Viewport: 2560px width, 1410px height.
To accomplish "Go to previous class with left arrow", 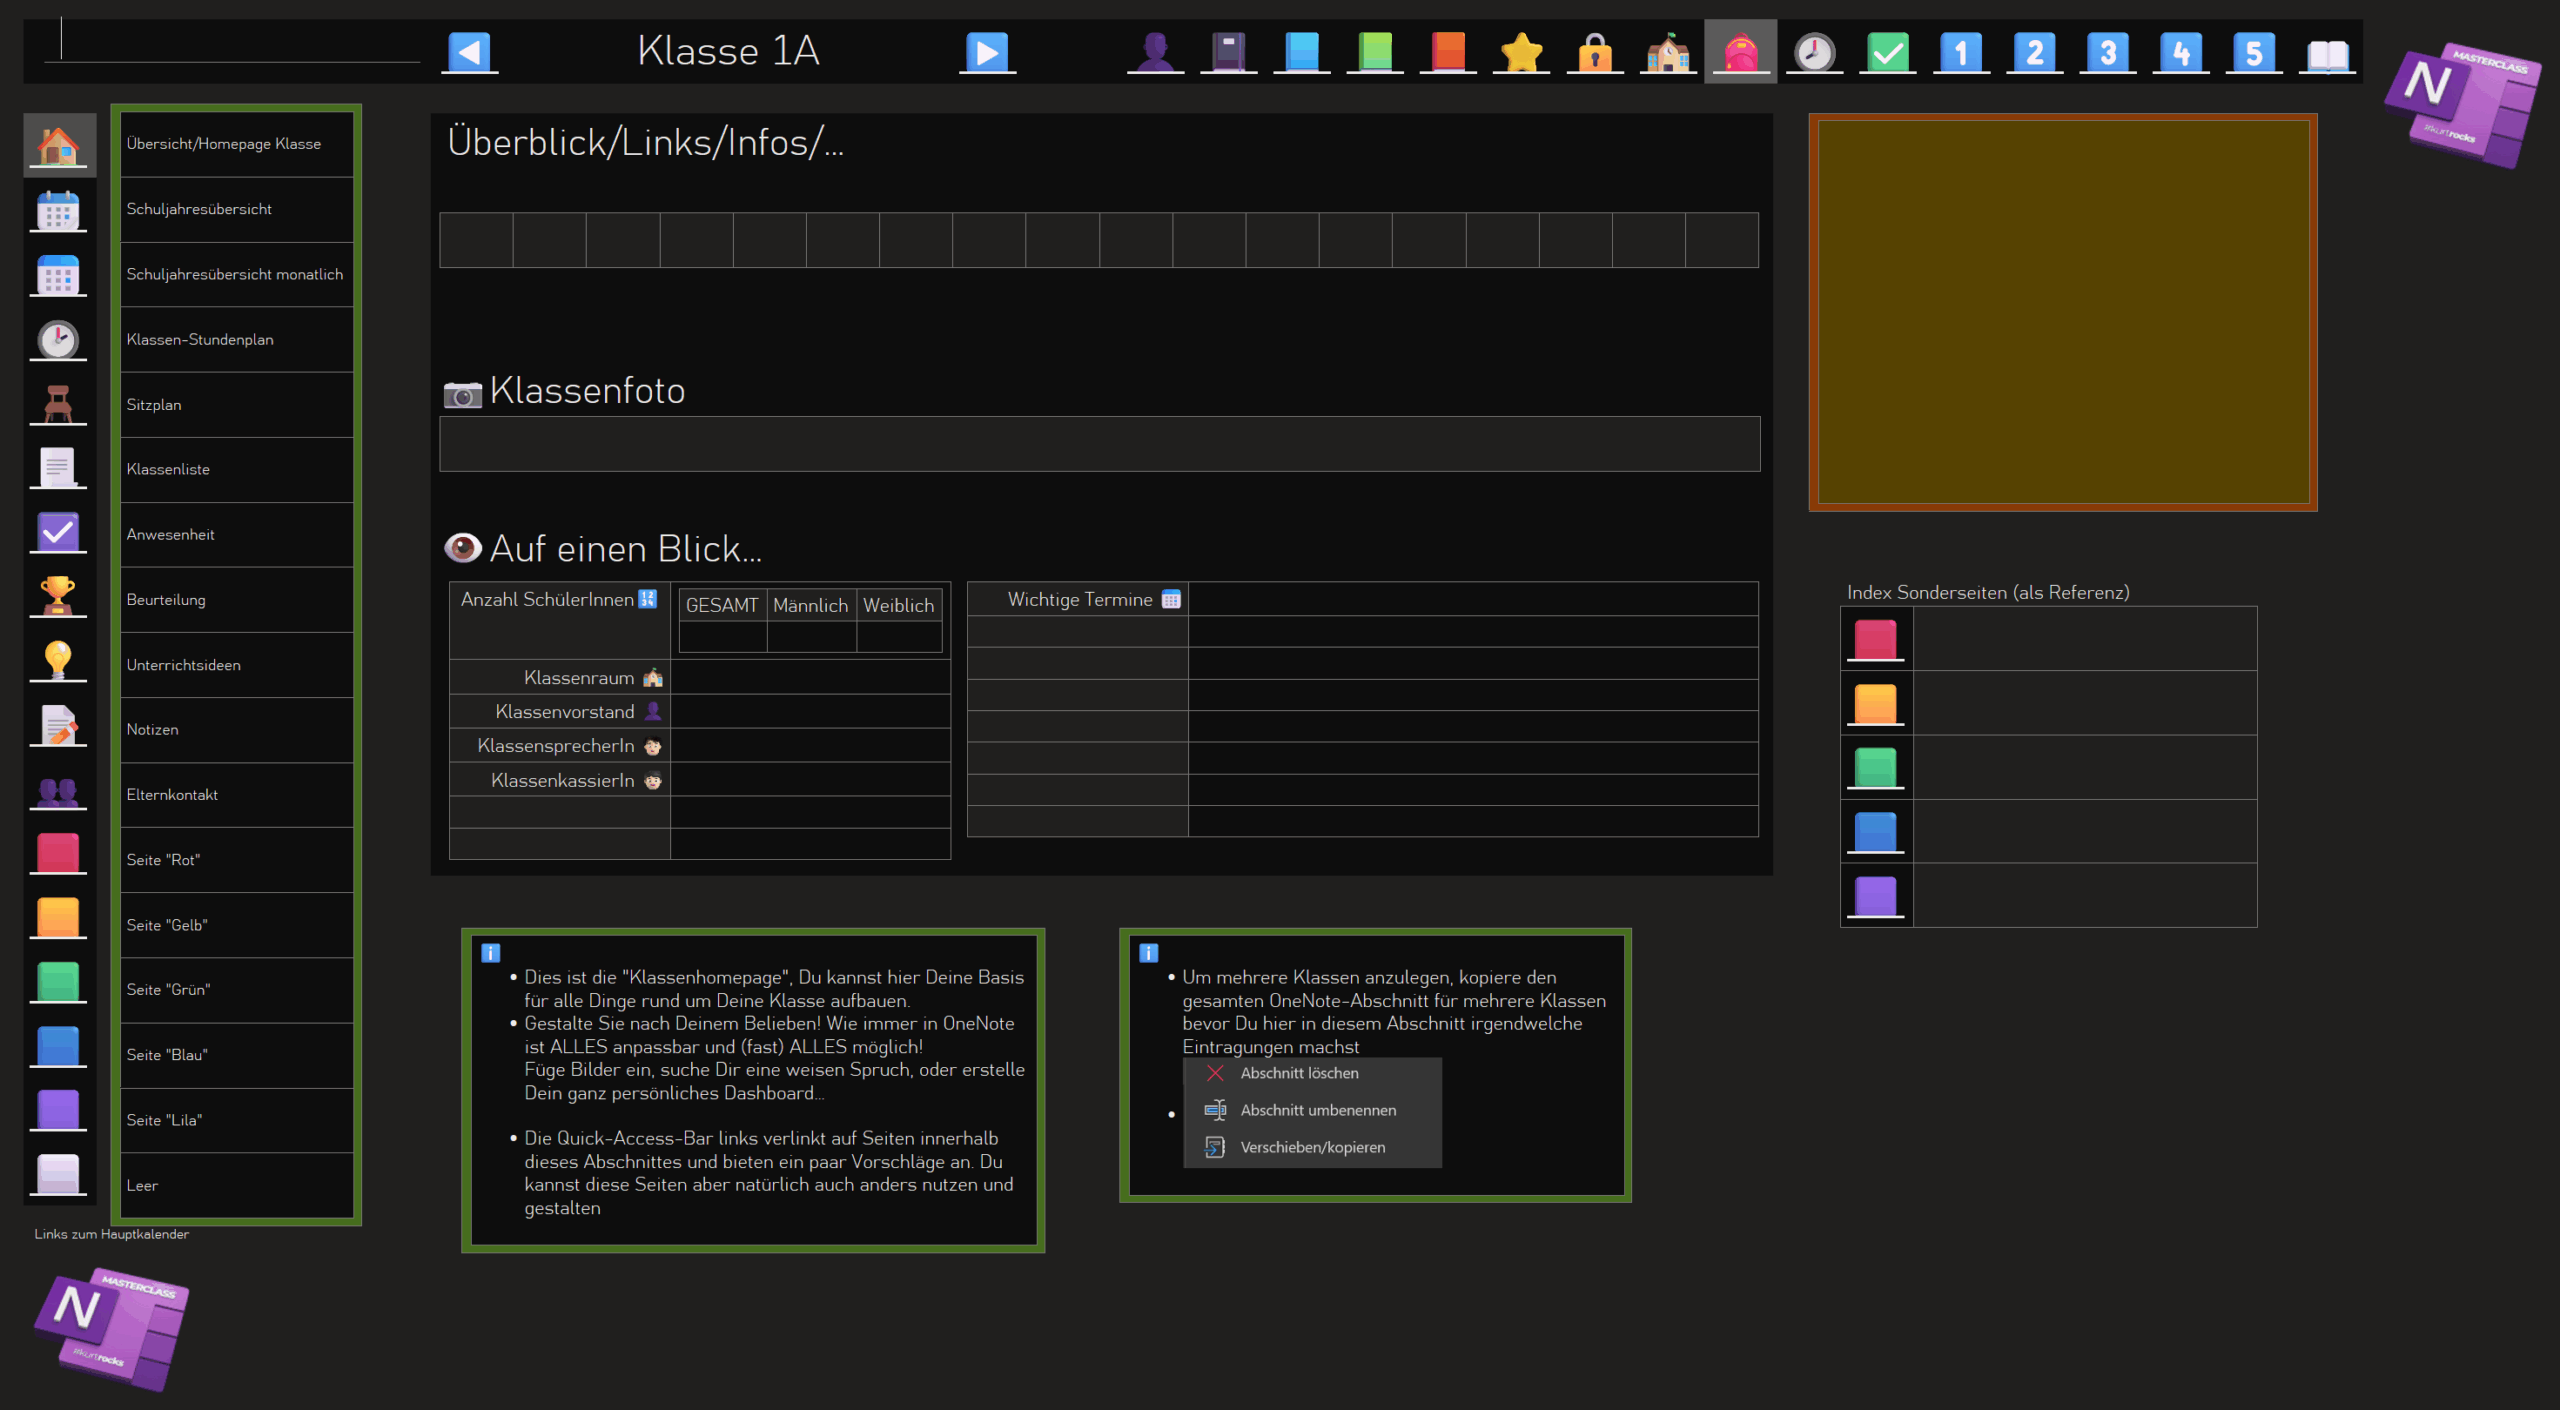I will coord(469,52).
